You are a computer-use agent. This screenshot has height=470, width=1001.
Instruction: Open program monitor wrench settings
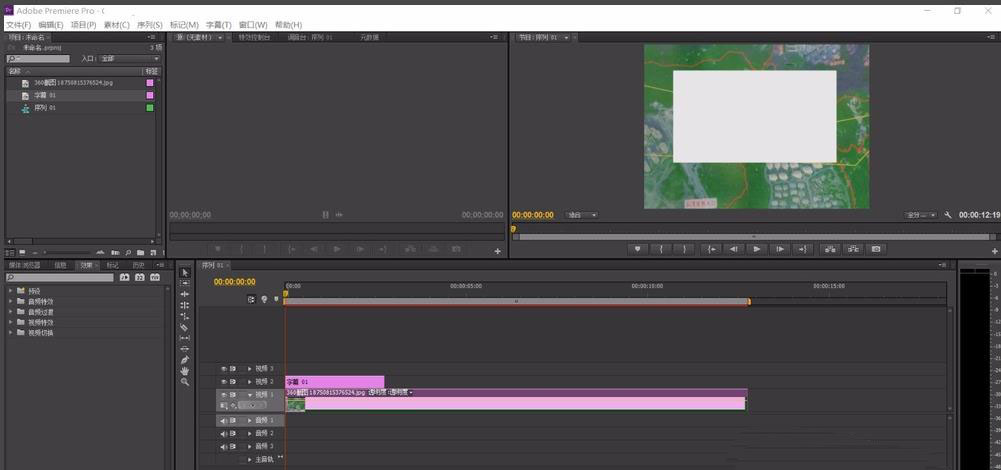point(948,215)
